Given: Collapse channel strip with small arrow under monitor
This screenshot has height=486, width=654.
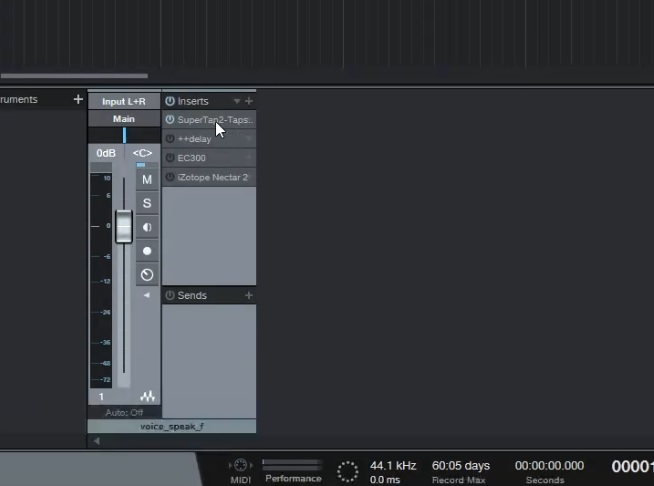Looking at the screenshot, I should click(x=147, y=295).
